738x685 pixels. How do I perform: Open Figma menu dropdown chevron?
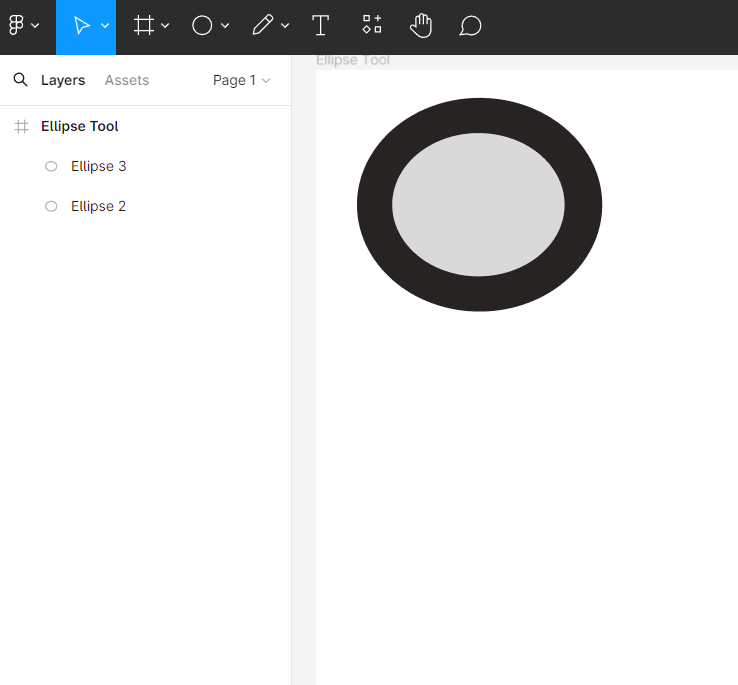coord(35,26)
